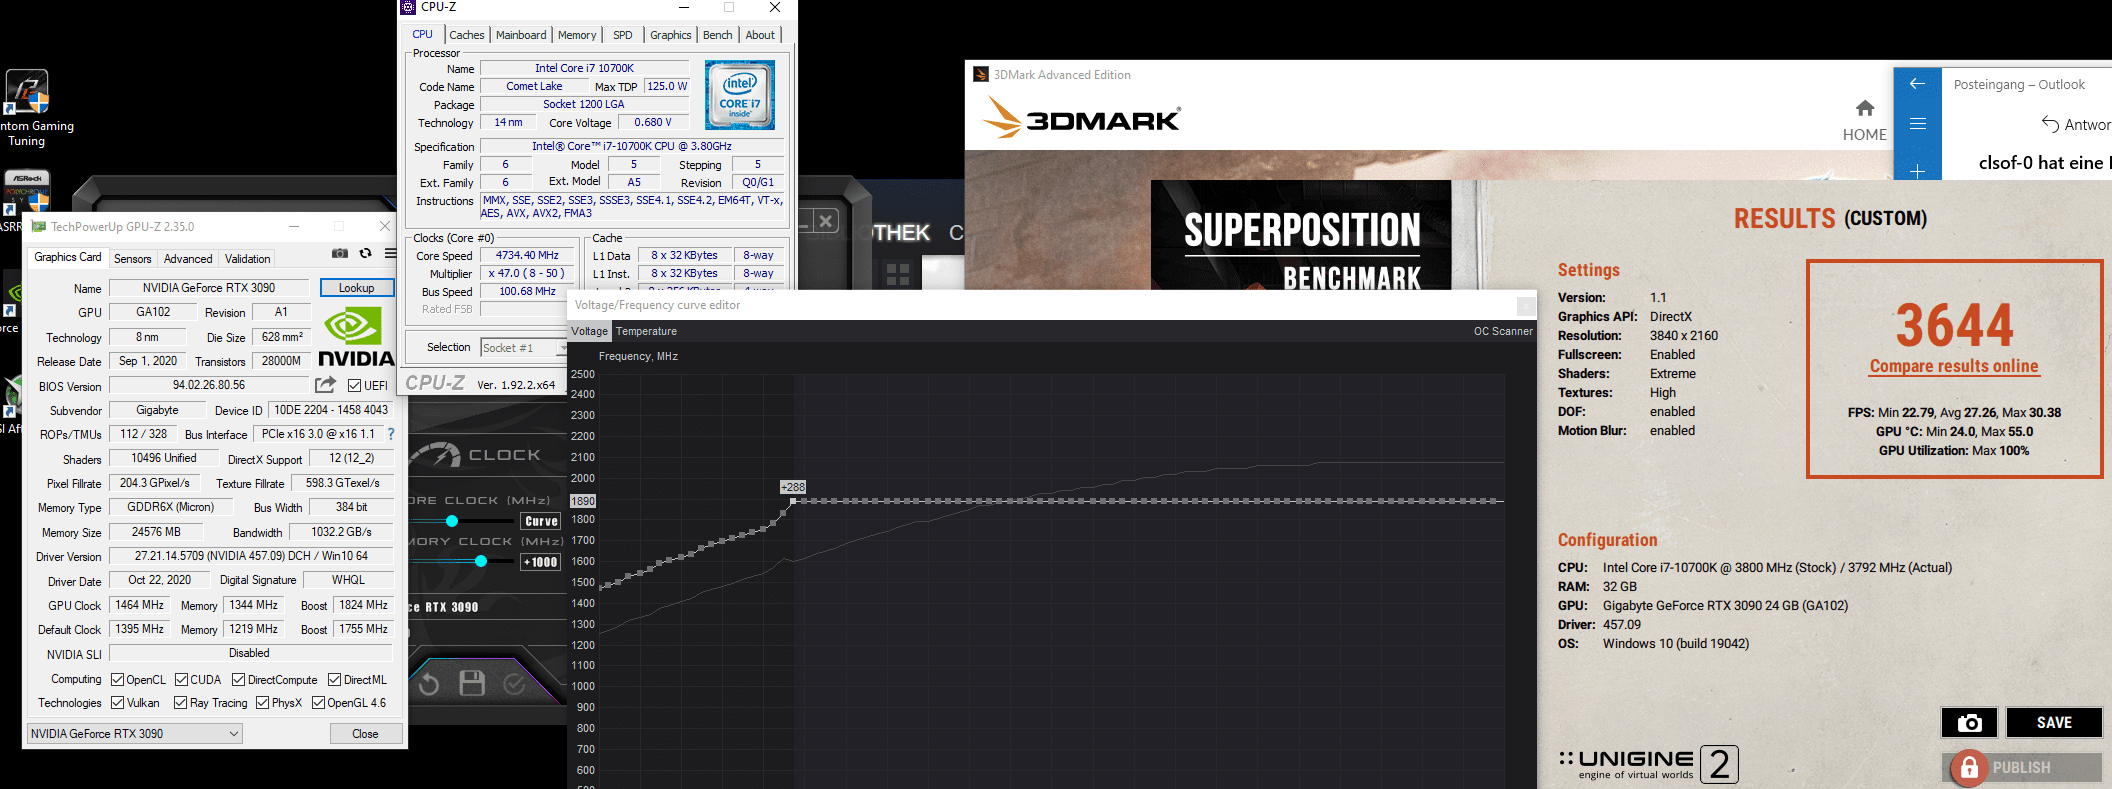Viewport: 2112px width, 789px height.
Task: Open the Outlook mail hamburger menu
Action: 1917,124
